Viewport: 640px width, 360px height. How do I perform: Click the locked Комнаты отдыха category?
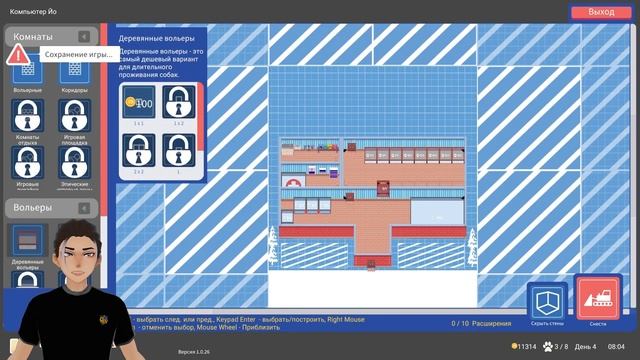[27, 116]
